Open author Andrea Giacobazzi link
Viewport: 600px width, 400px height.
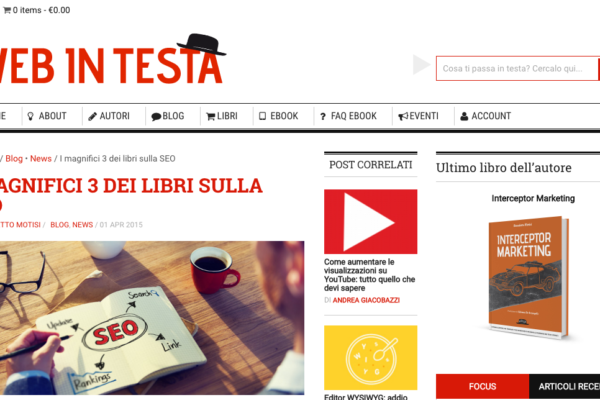[x=366, y=300]
